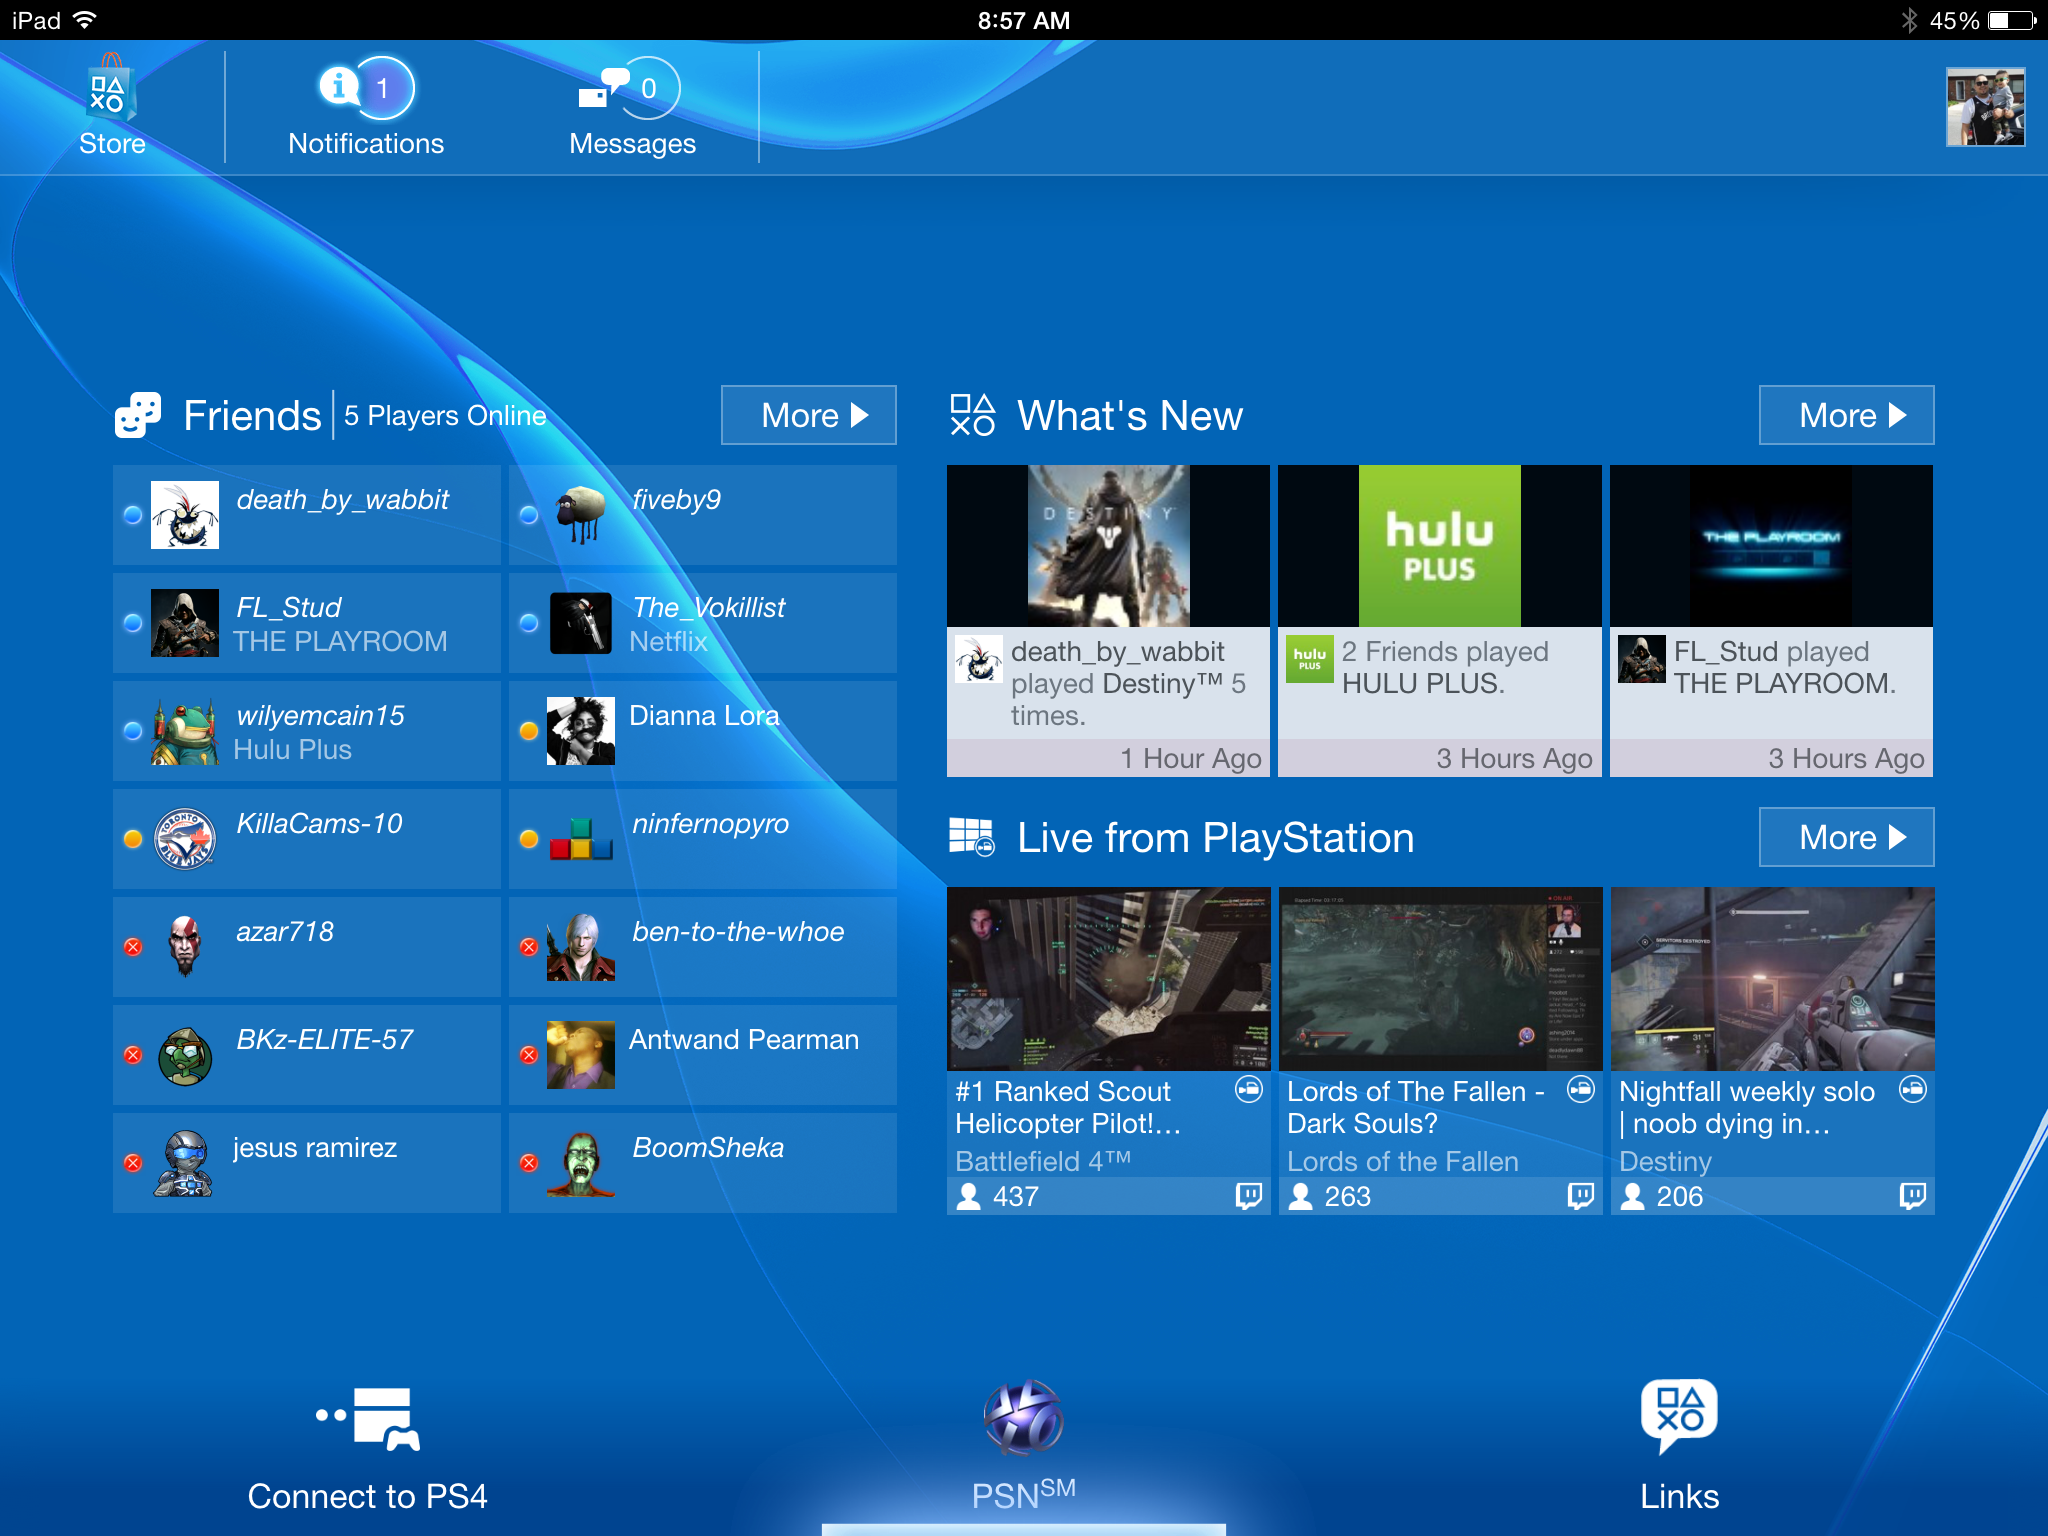The image size is (2048, 1536).
Task: Open the PlayStation Store icon
Action: [111, 90]
